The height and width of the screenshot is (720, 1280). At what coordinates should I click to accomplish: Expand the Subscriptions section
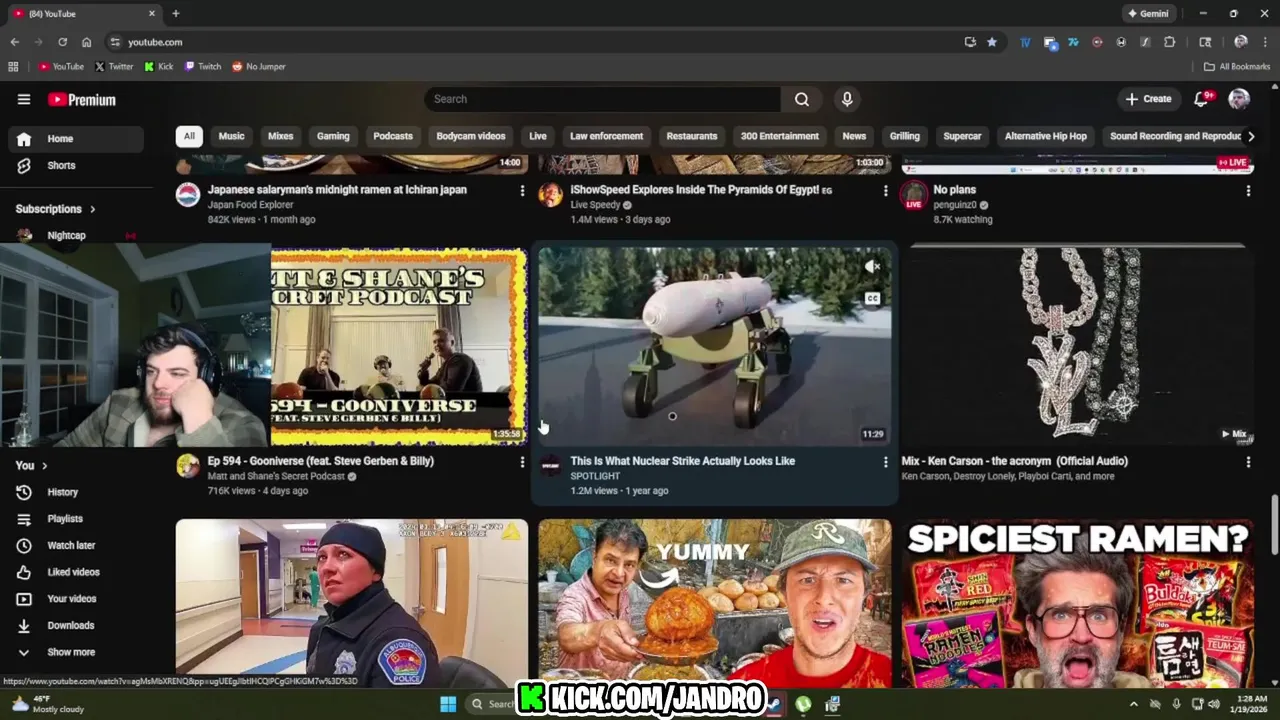pyautogui.click(x=56, y=209)
